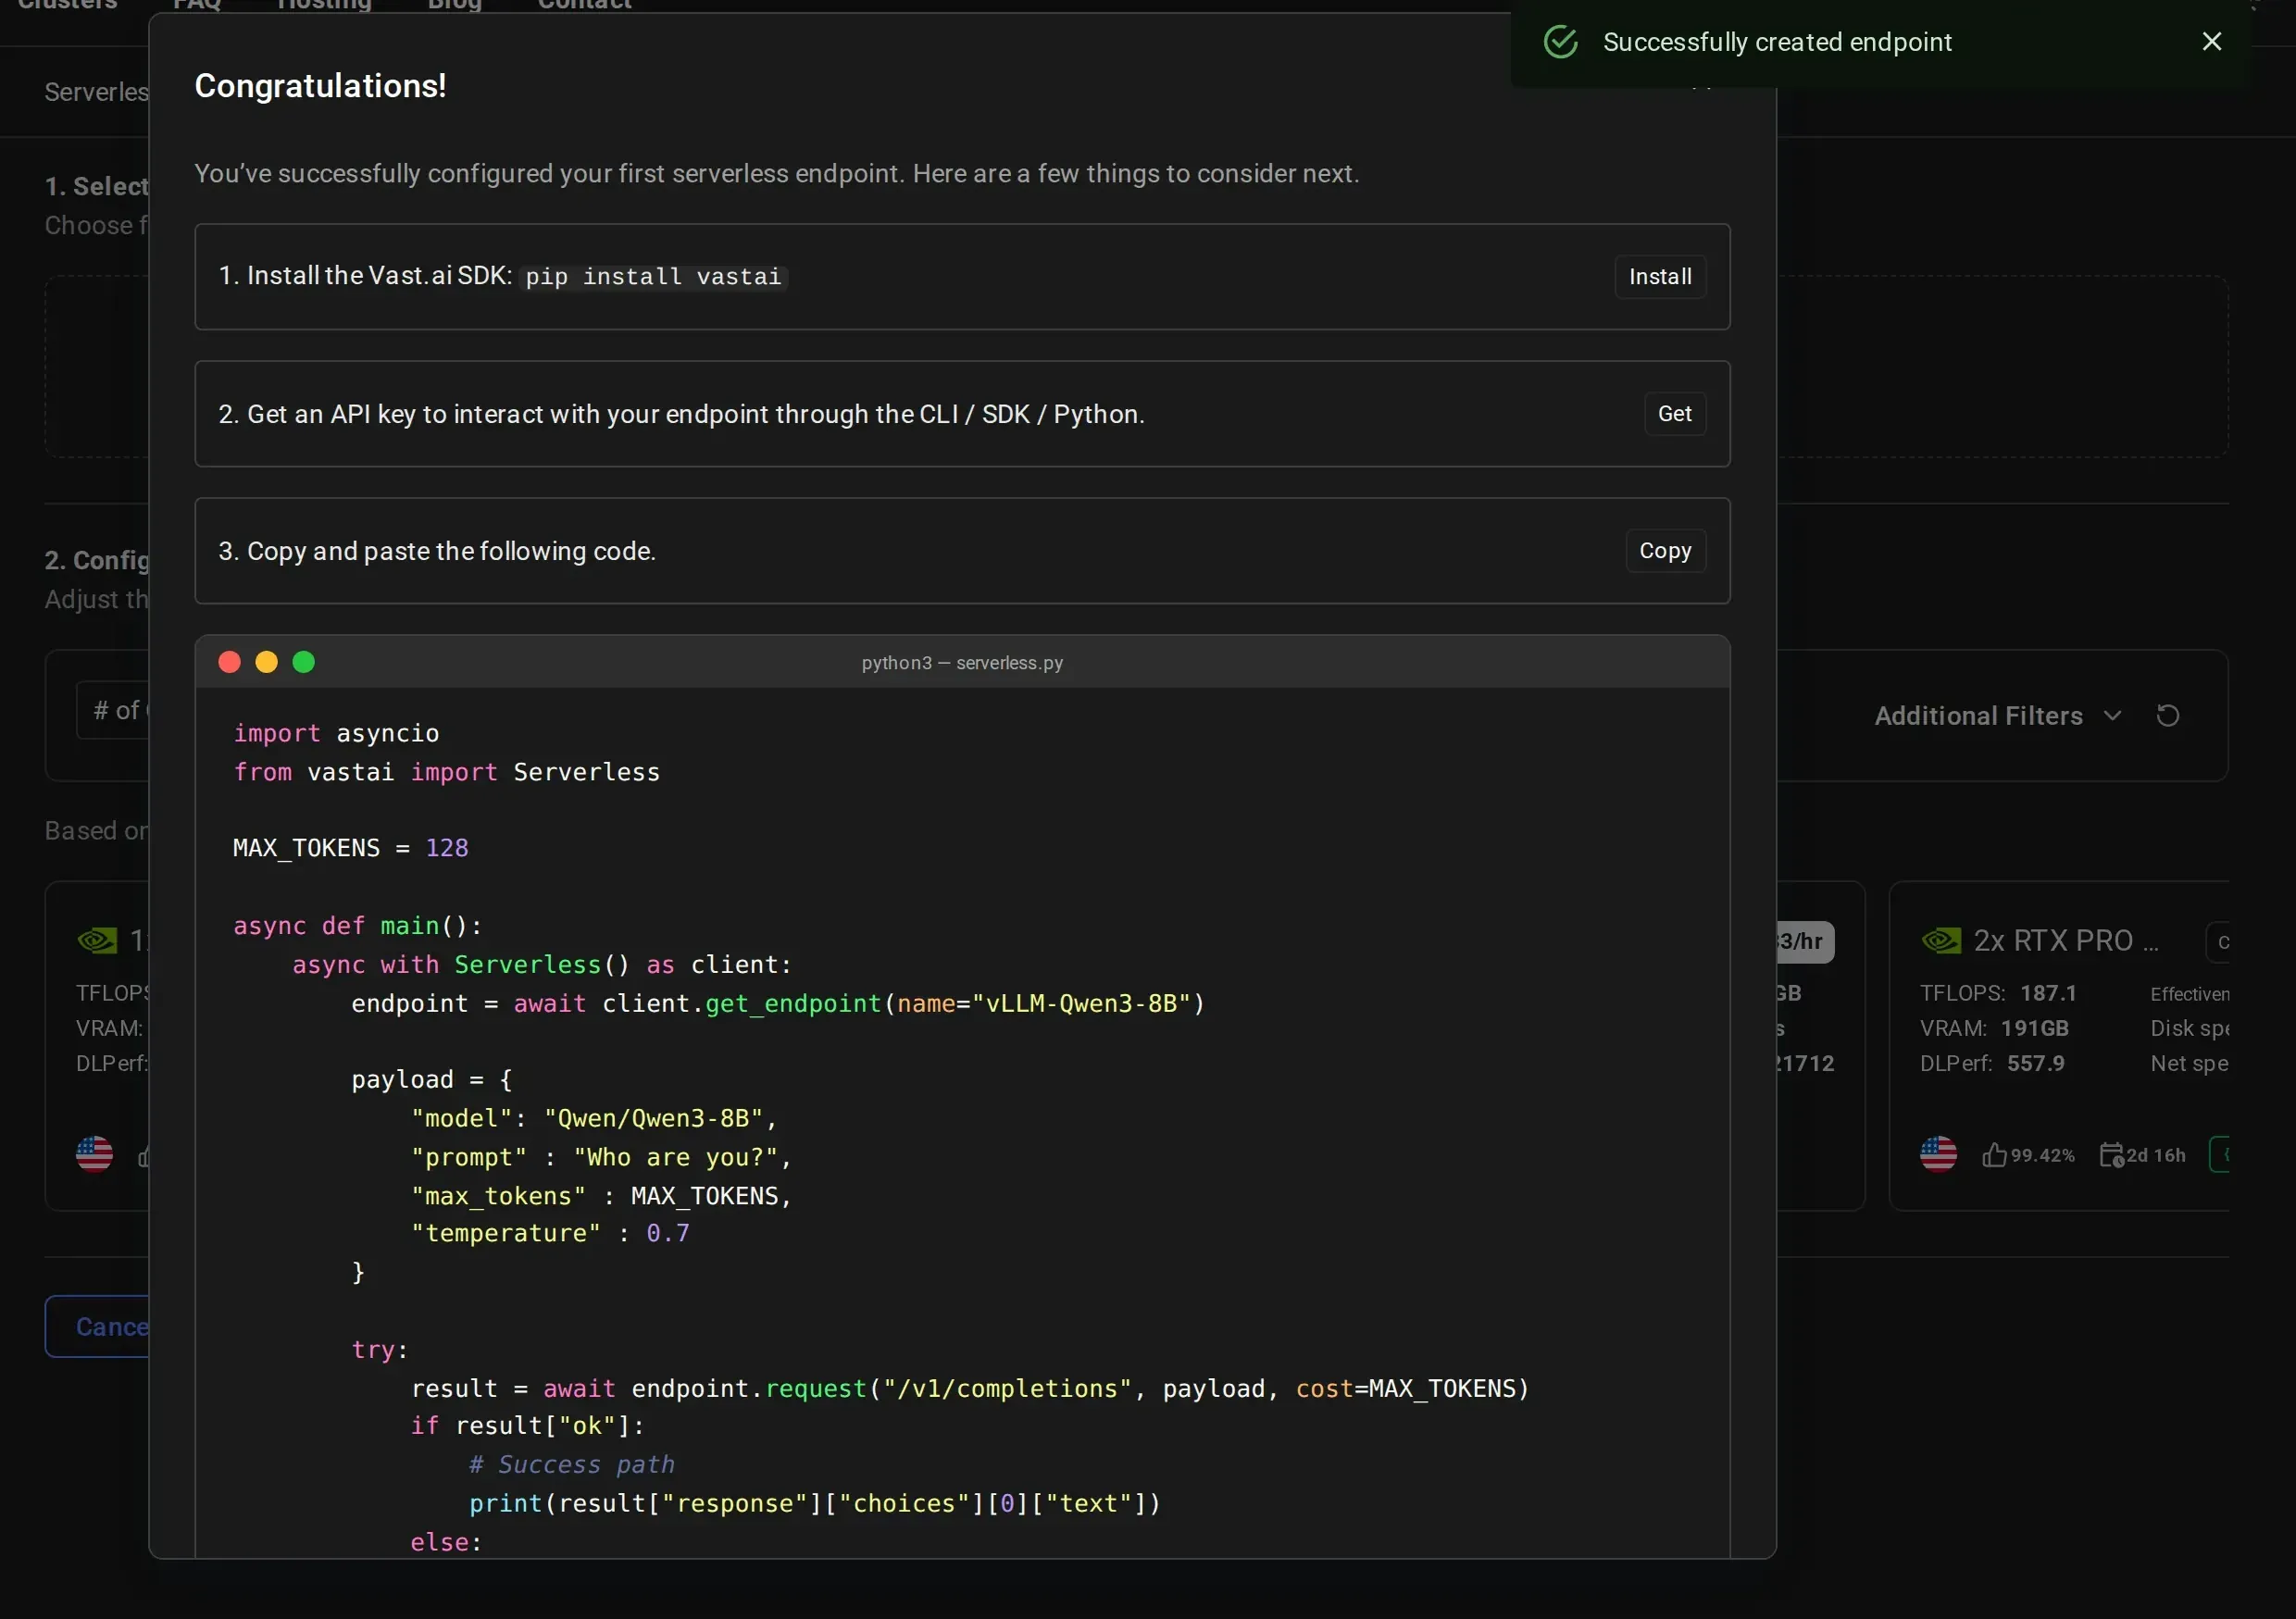Dismiss the 'Successfully created endpoint' toast
This screenshot has height=1619, width=2296.
click(2211, 41)
